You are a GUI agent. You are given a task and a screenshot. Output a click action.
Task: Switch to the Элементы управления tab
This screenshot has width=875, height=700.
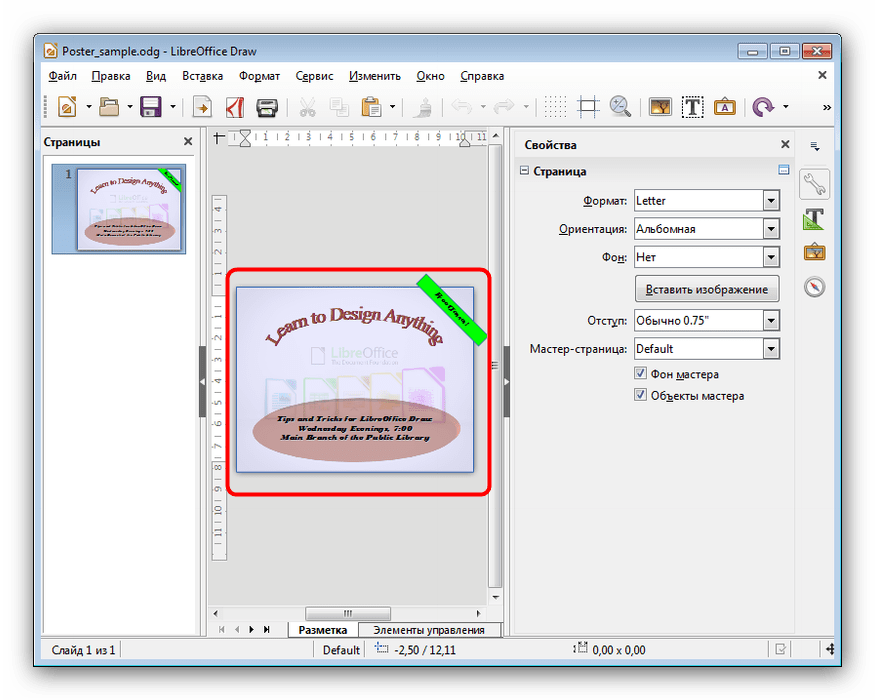[428, 630]
